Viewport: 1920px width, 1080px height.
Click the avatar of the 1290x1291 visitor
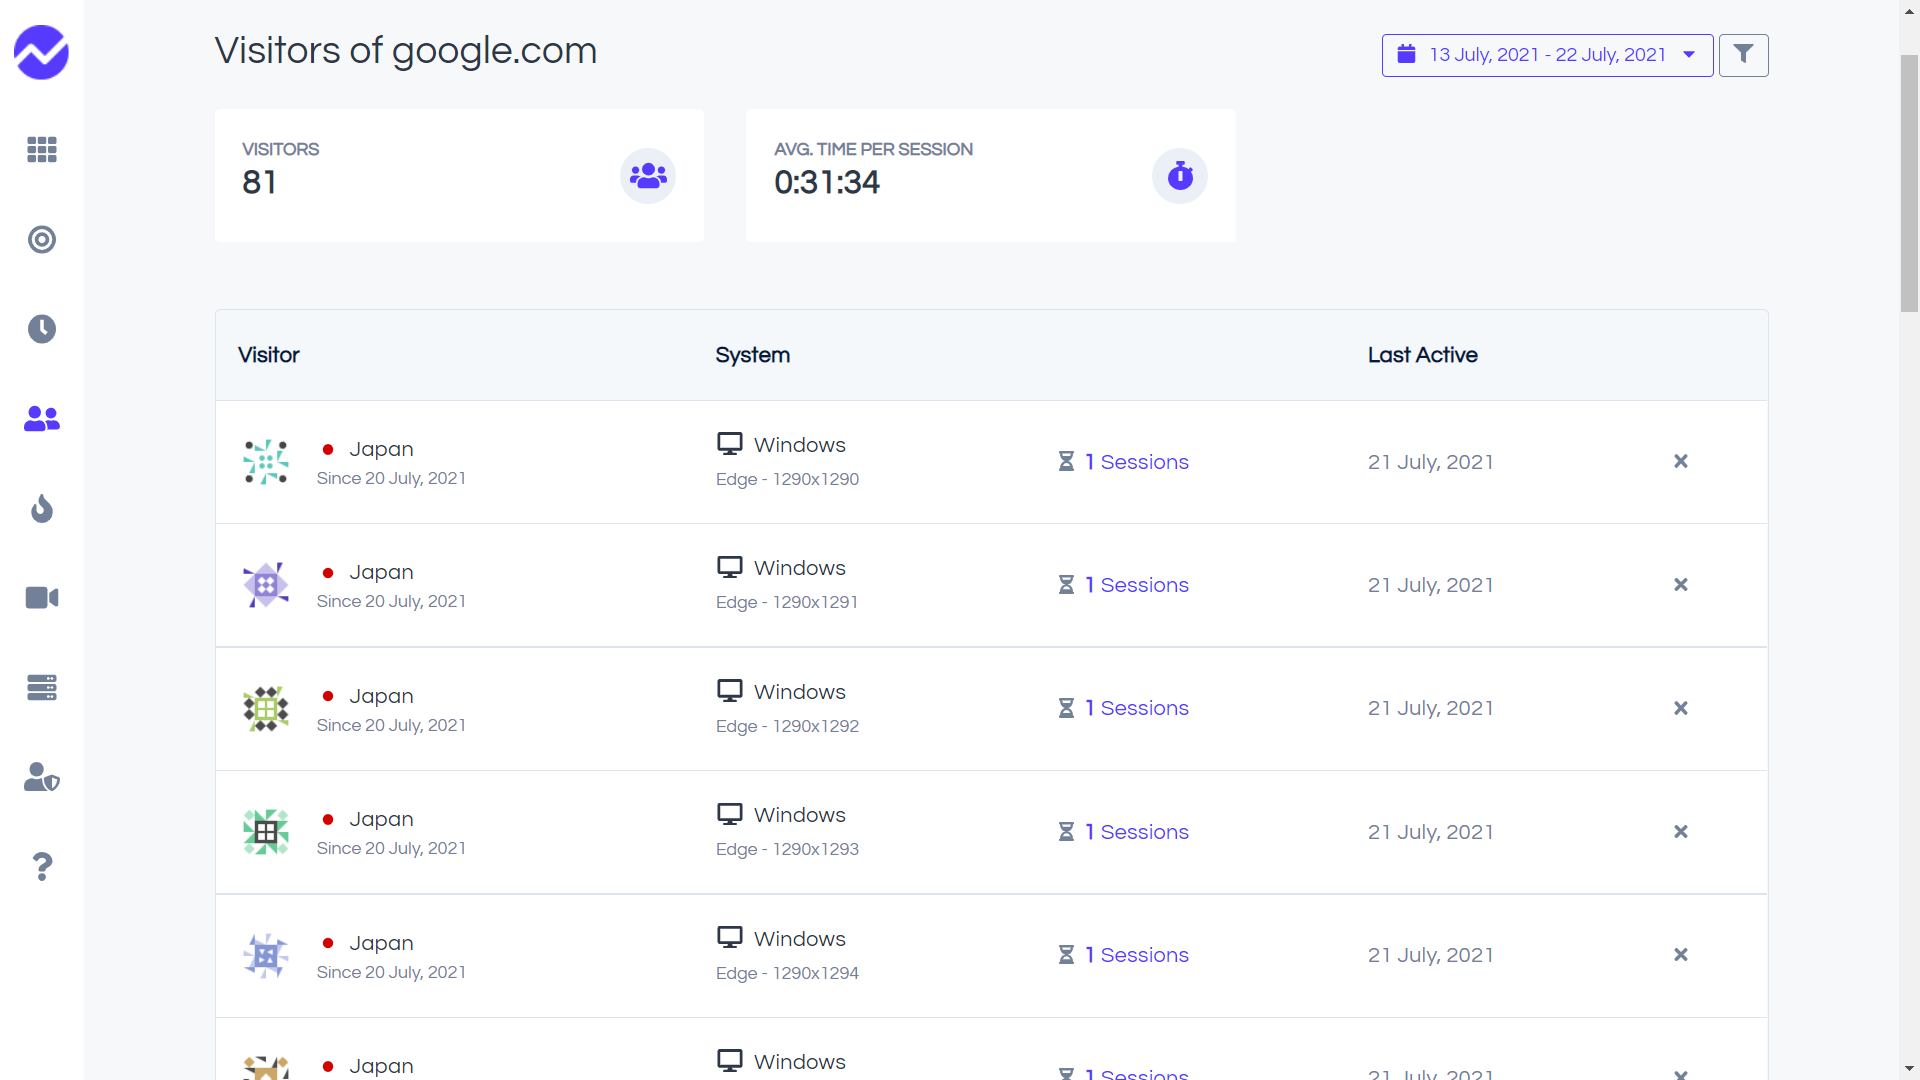pyautogui.click(x=266, y=585)
